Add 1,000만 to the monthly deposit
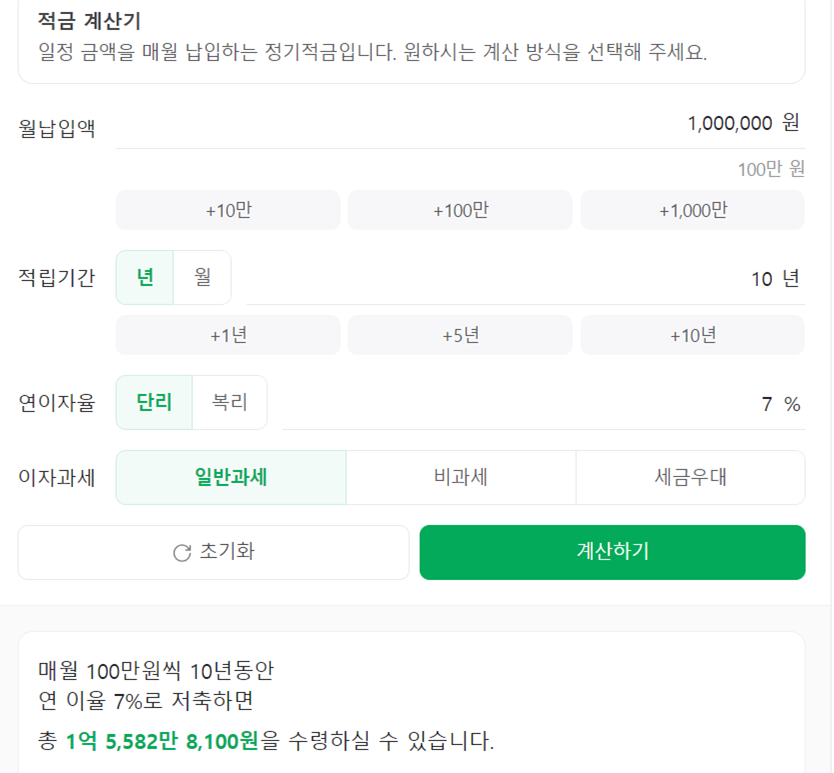834x773 pixels. point(692,210)
